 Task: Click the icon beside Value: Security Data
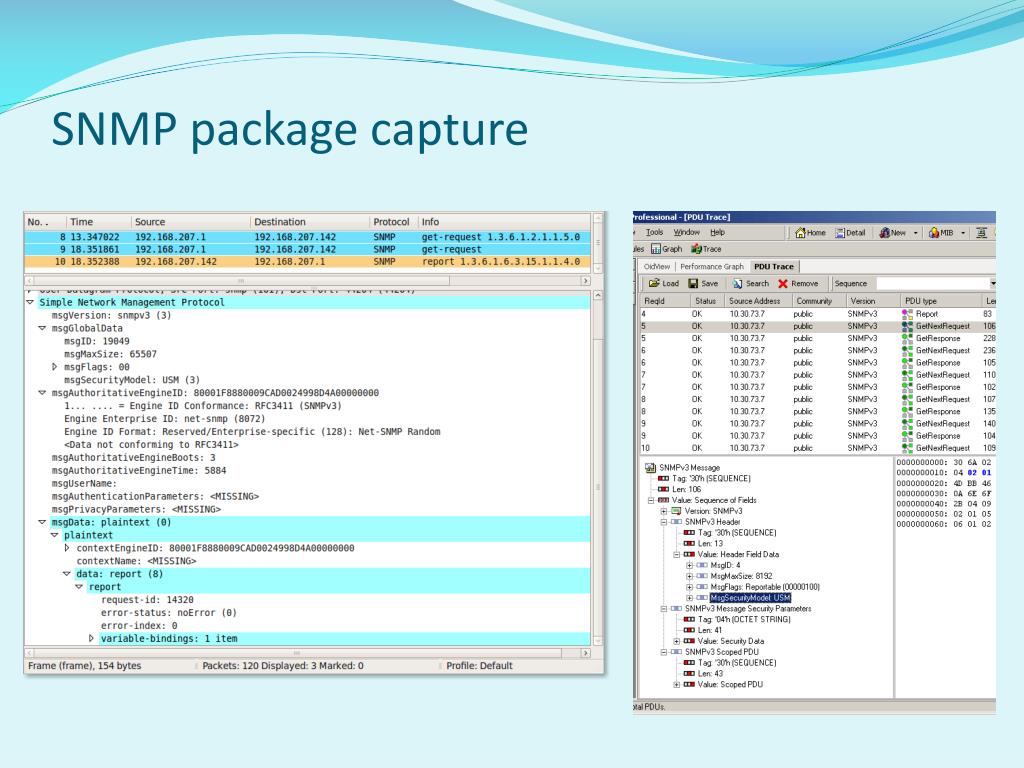pyautogui.click(x=689, y=641)
